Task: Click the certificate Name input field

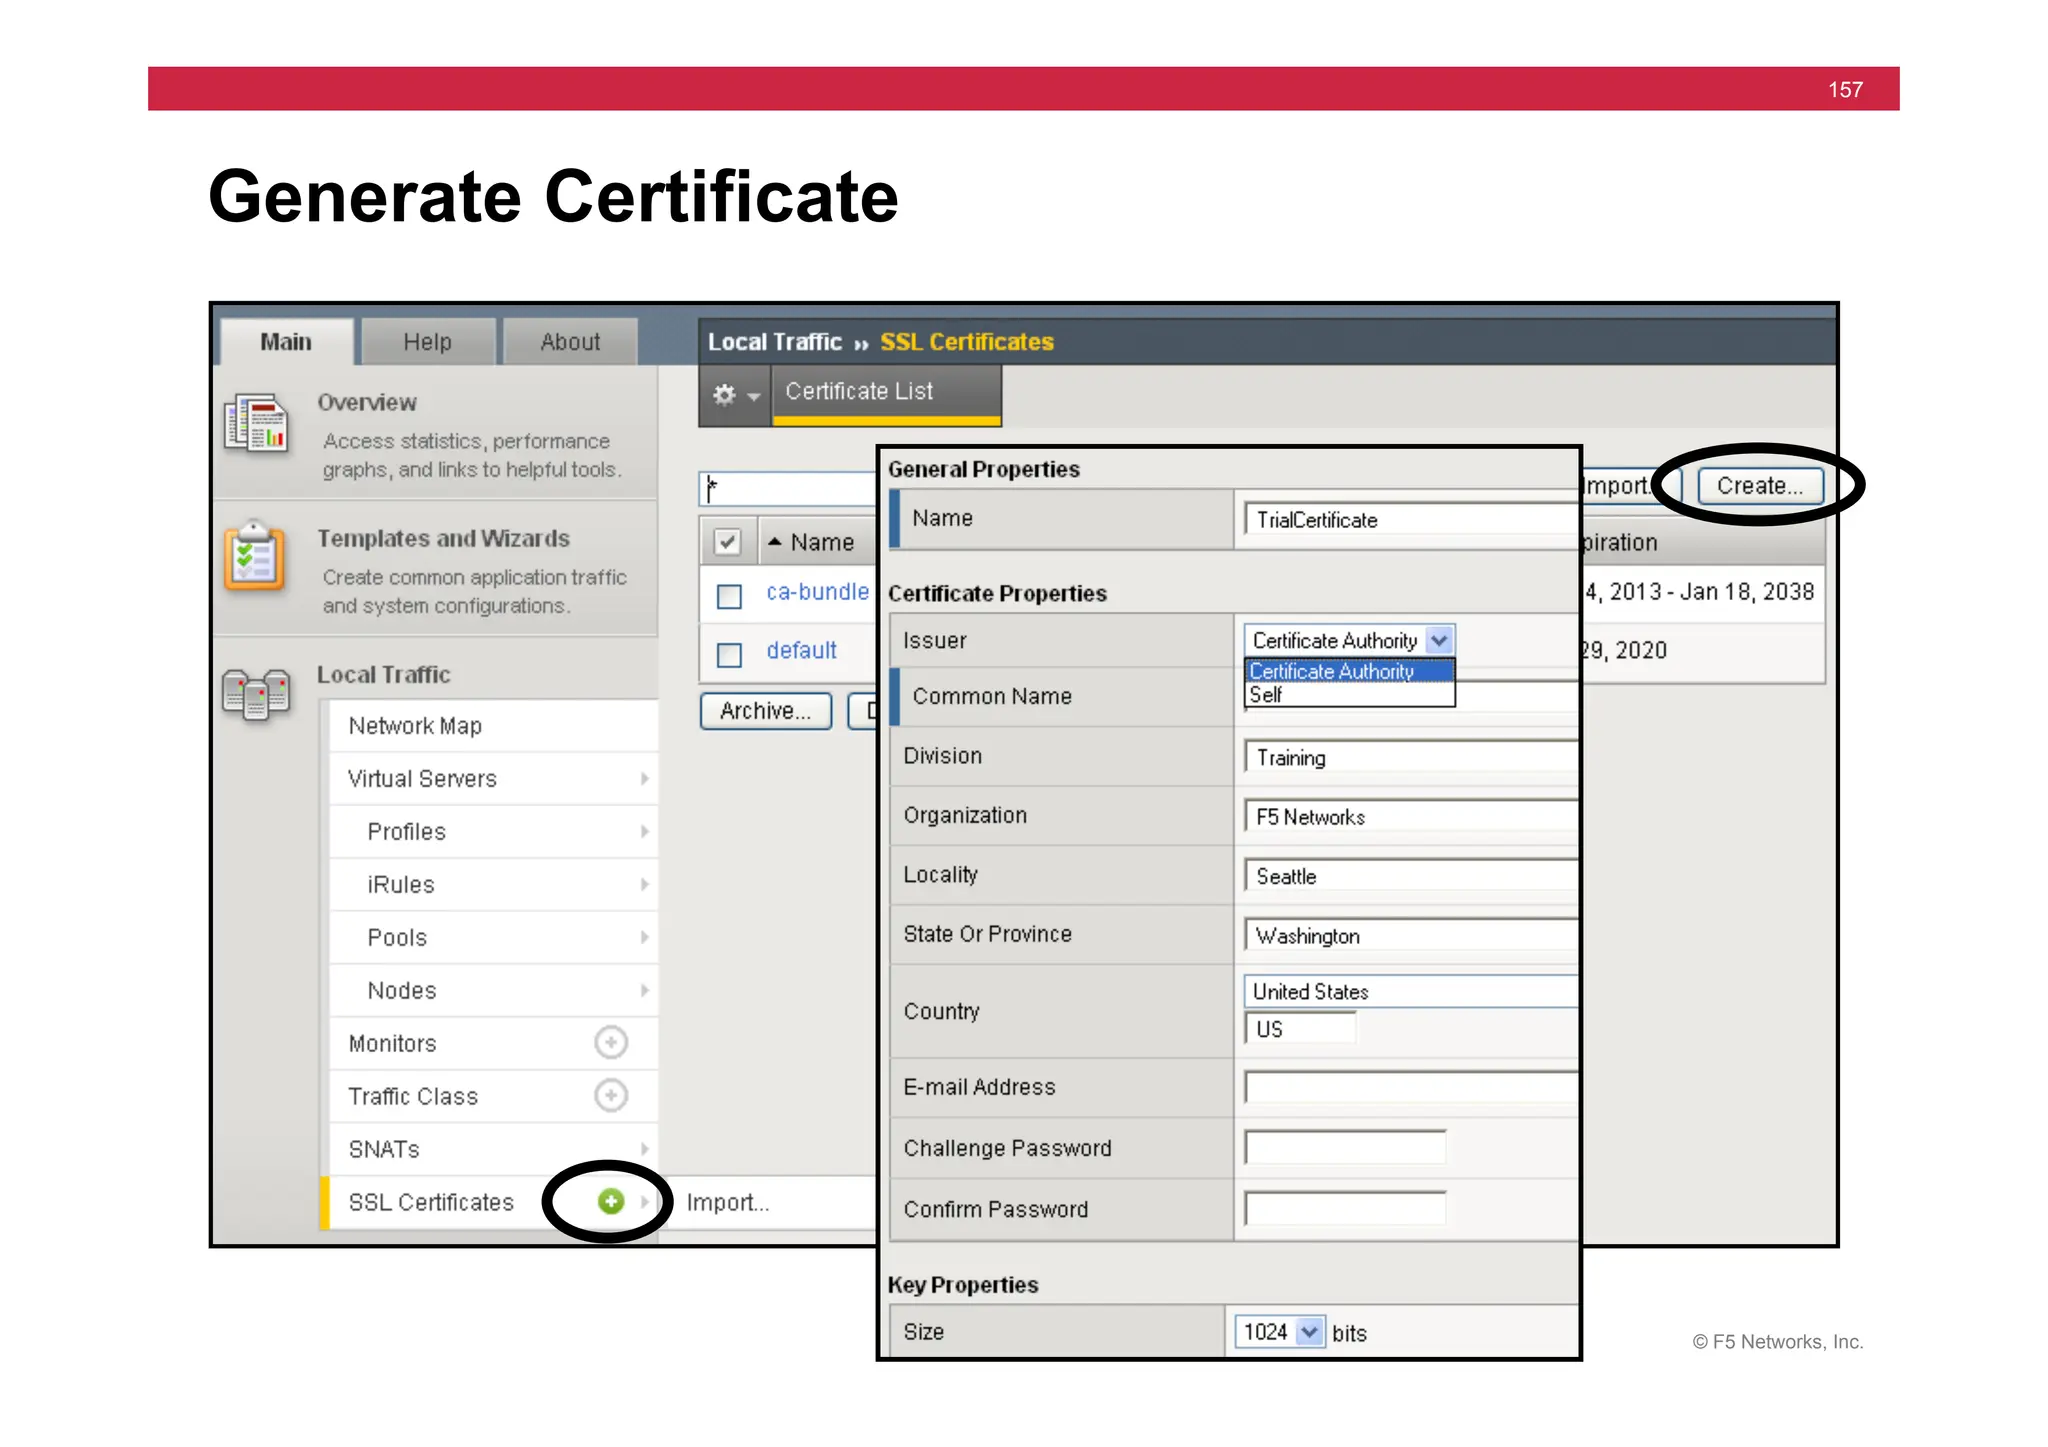Action: [1411, 519]
